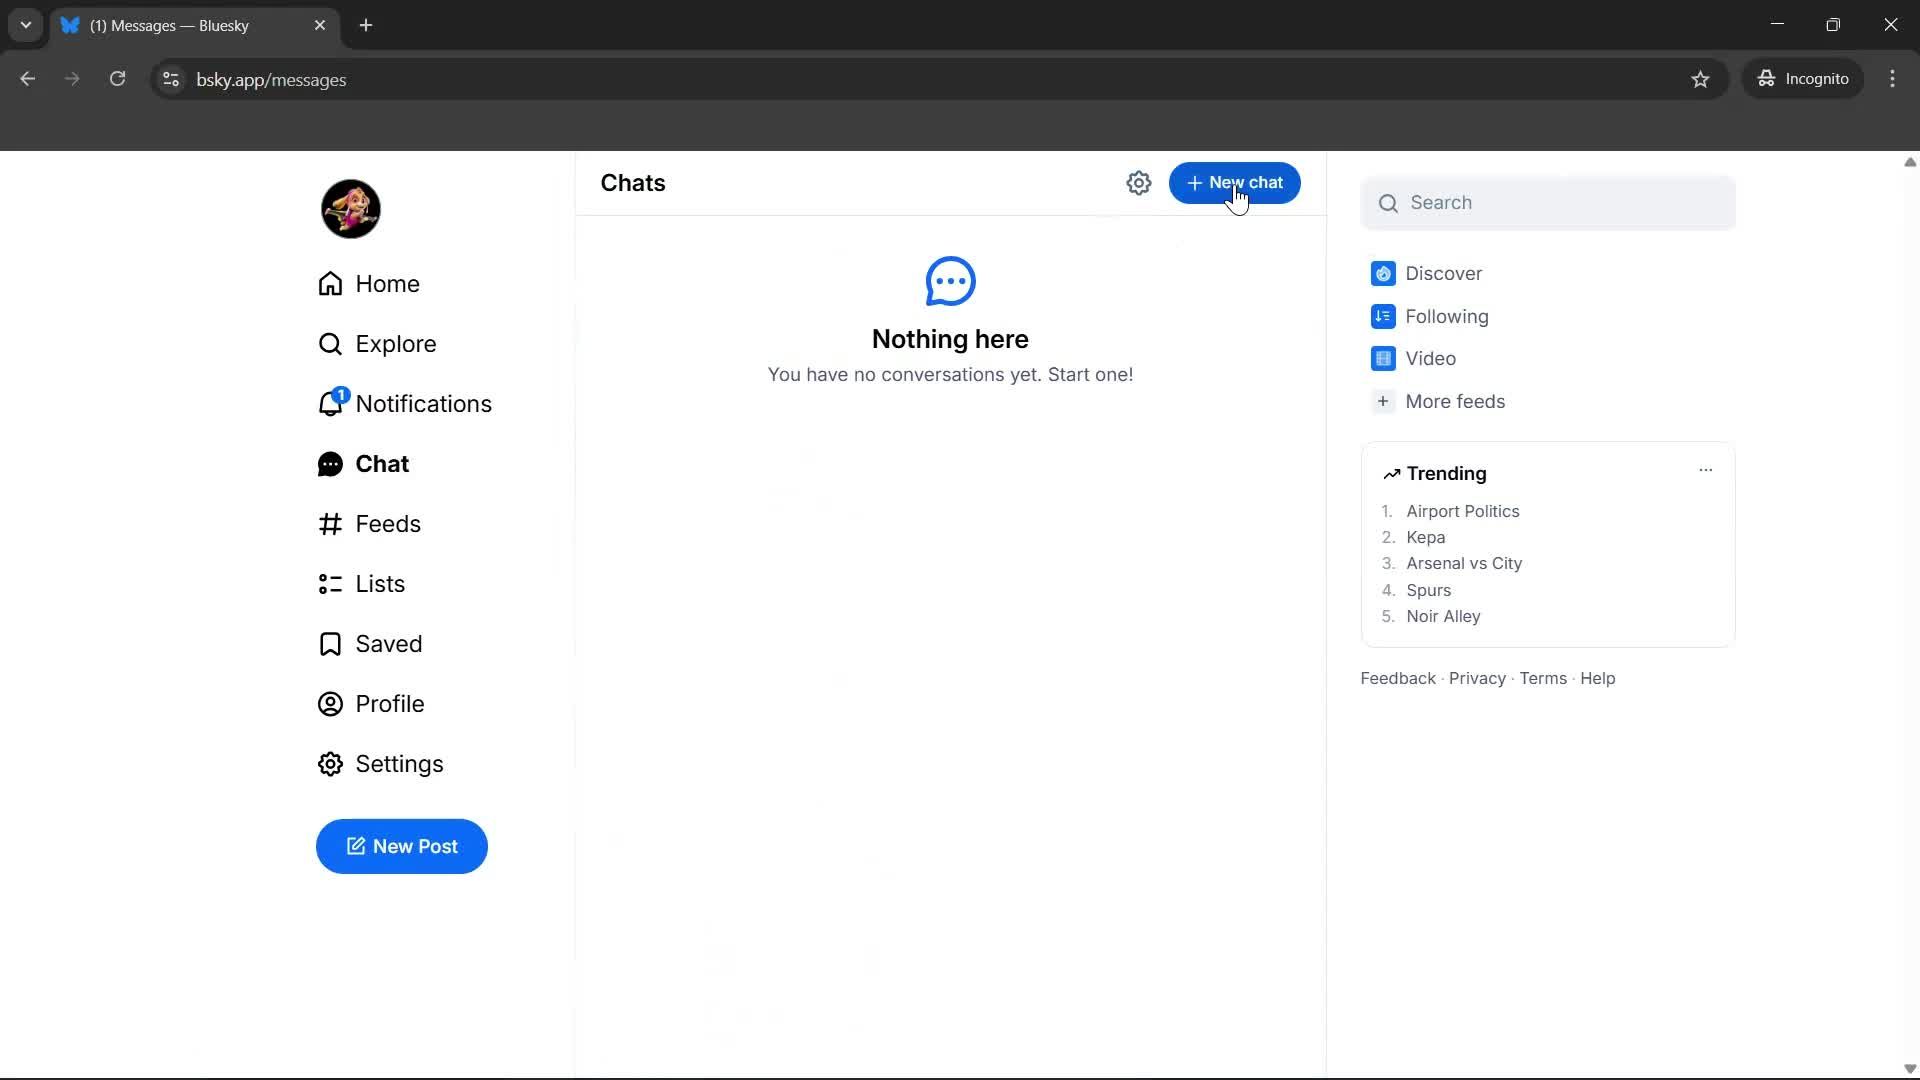
Task: Open the Trending options menu
Action: coord(1706,469)
